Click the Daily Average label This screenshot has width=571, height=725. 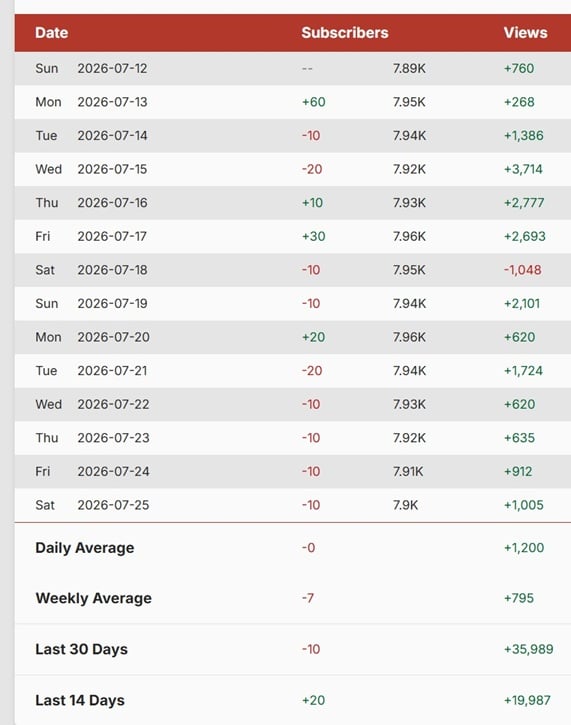tap(85, 548)
